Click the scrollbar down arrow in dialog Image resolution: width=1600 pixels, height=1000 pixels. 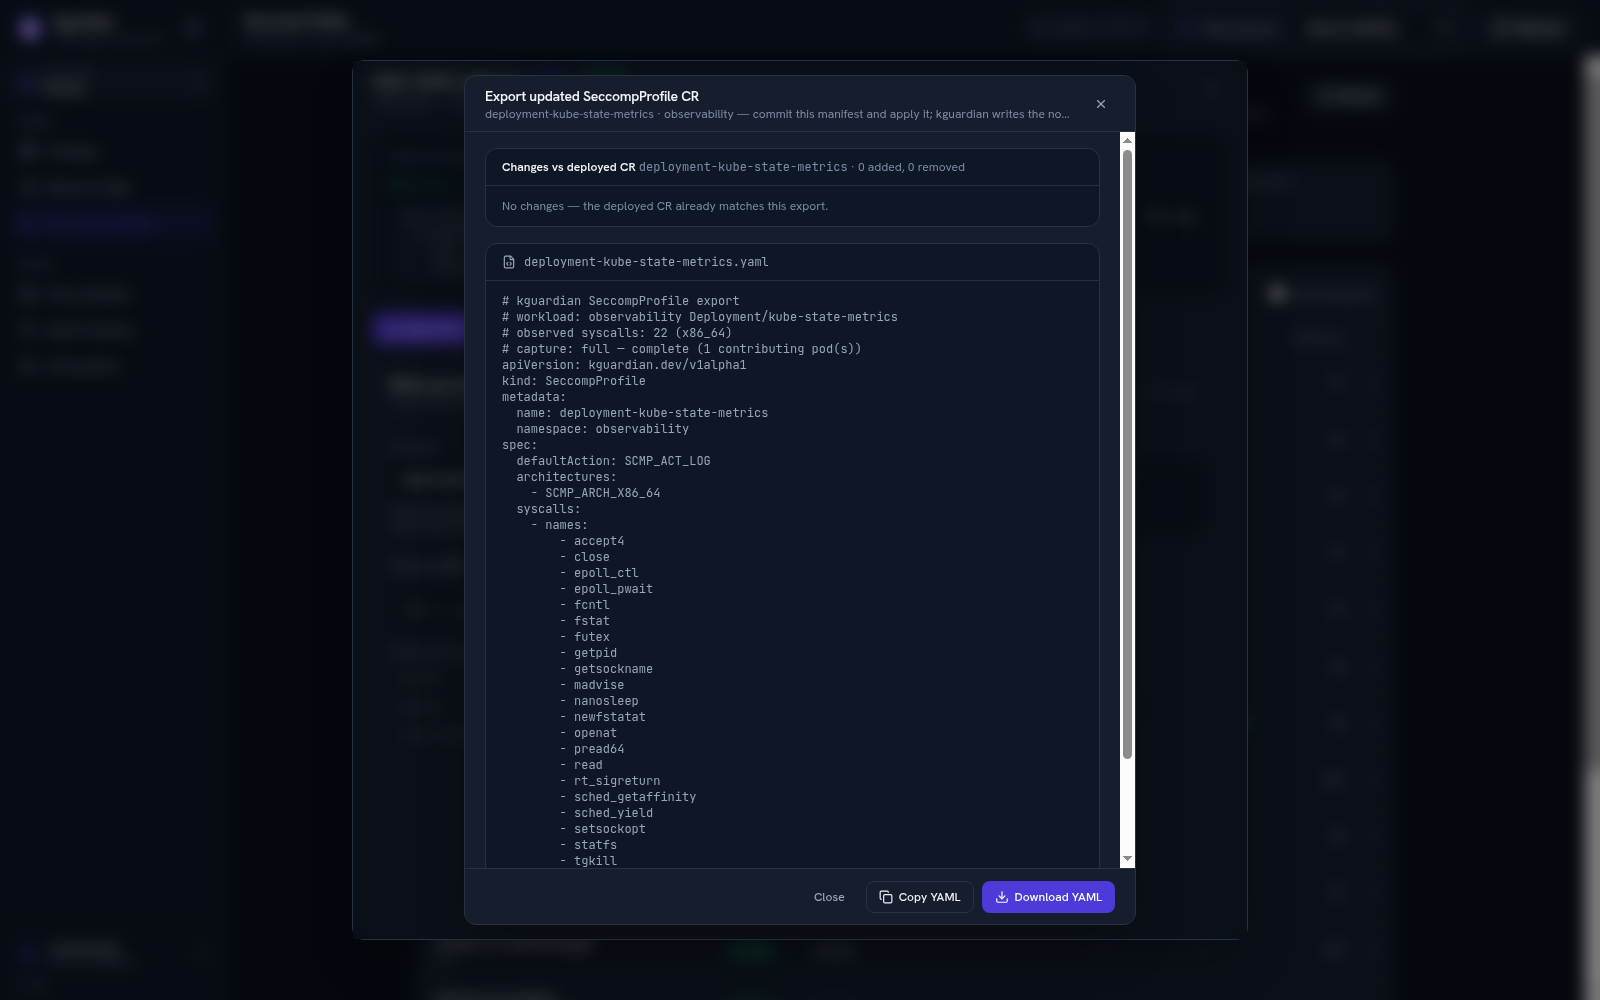pos(1127,859)
